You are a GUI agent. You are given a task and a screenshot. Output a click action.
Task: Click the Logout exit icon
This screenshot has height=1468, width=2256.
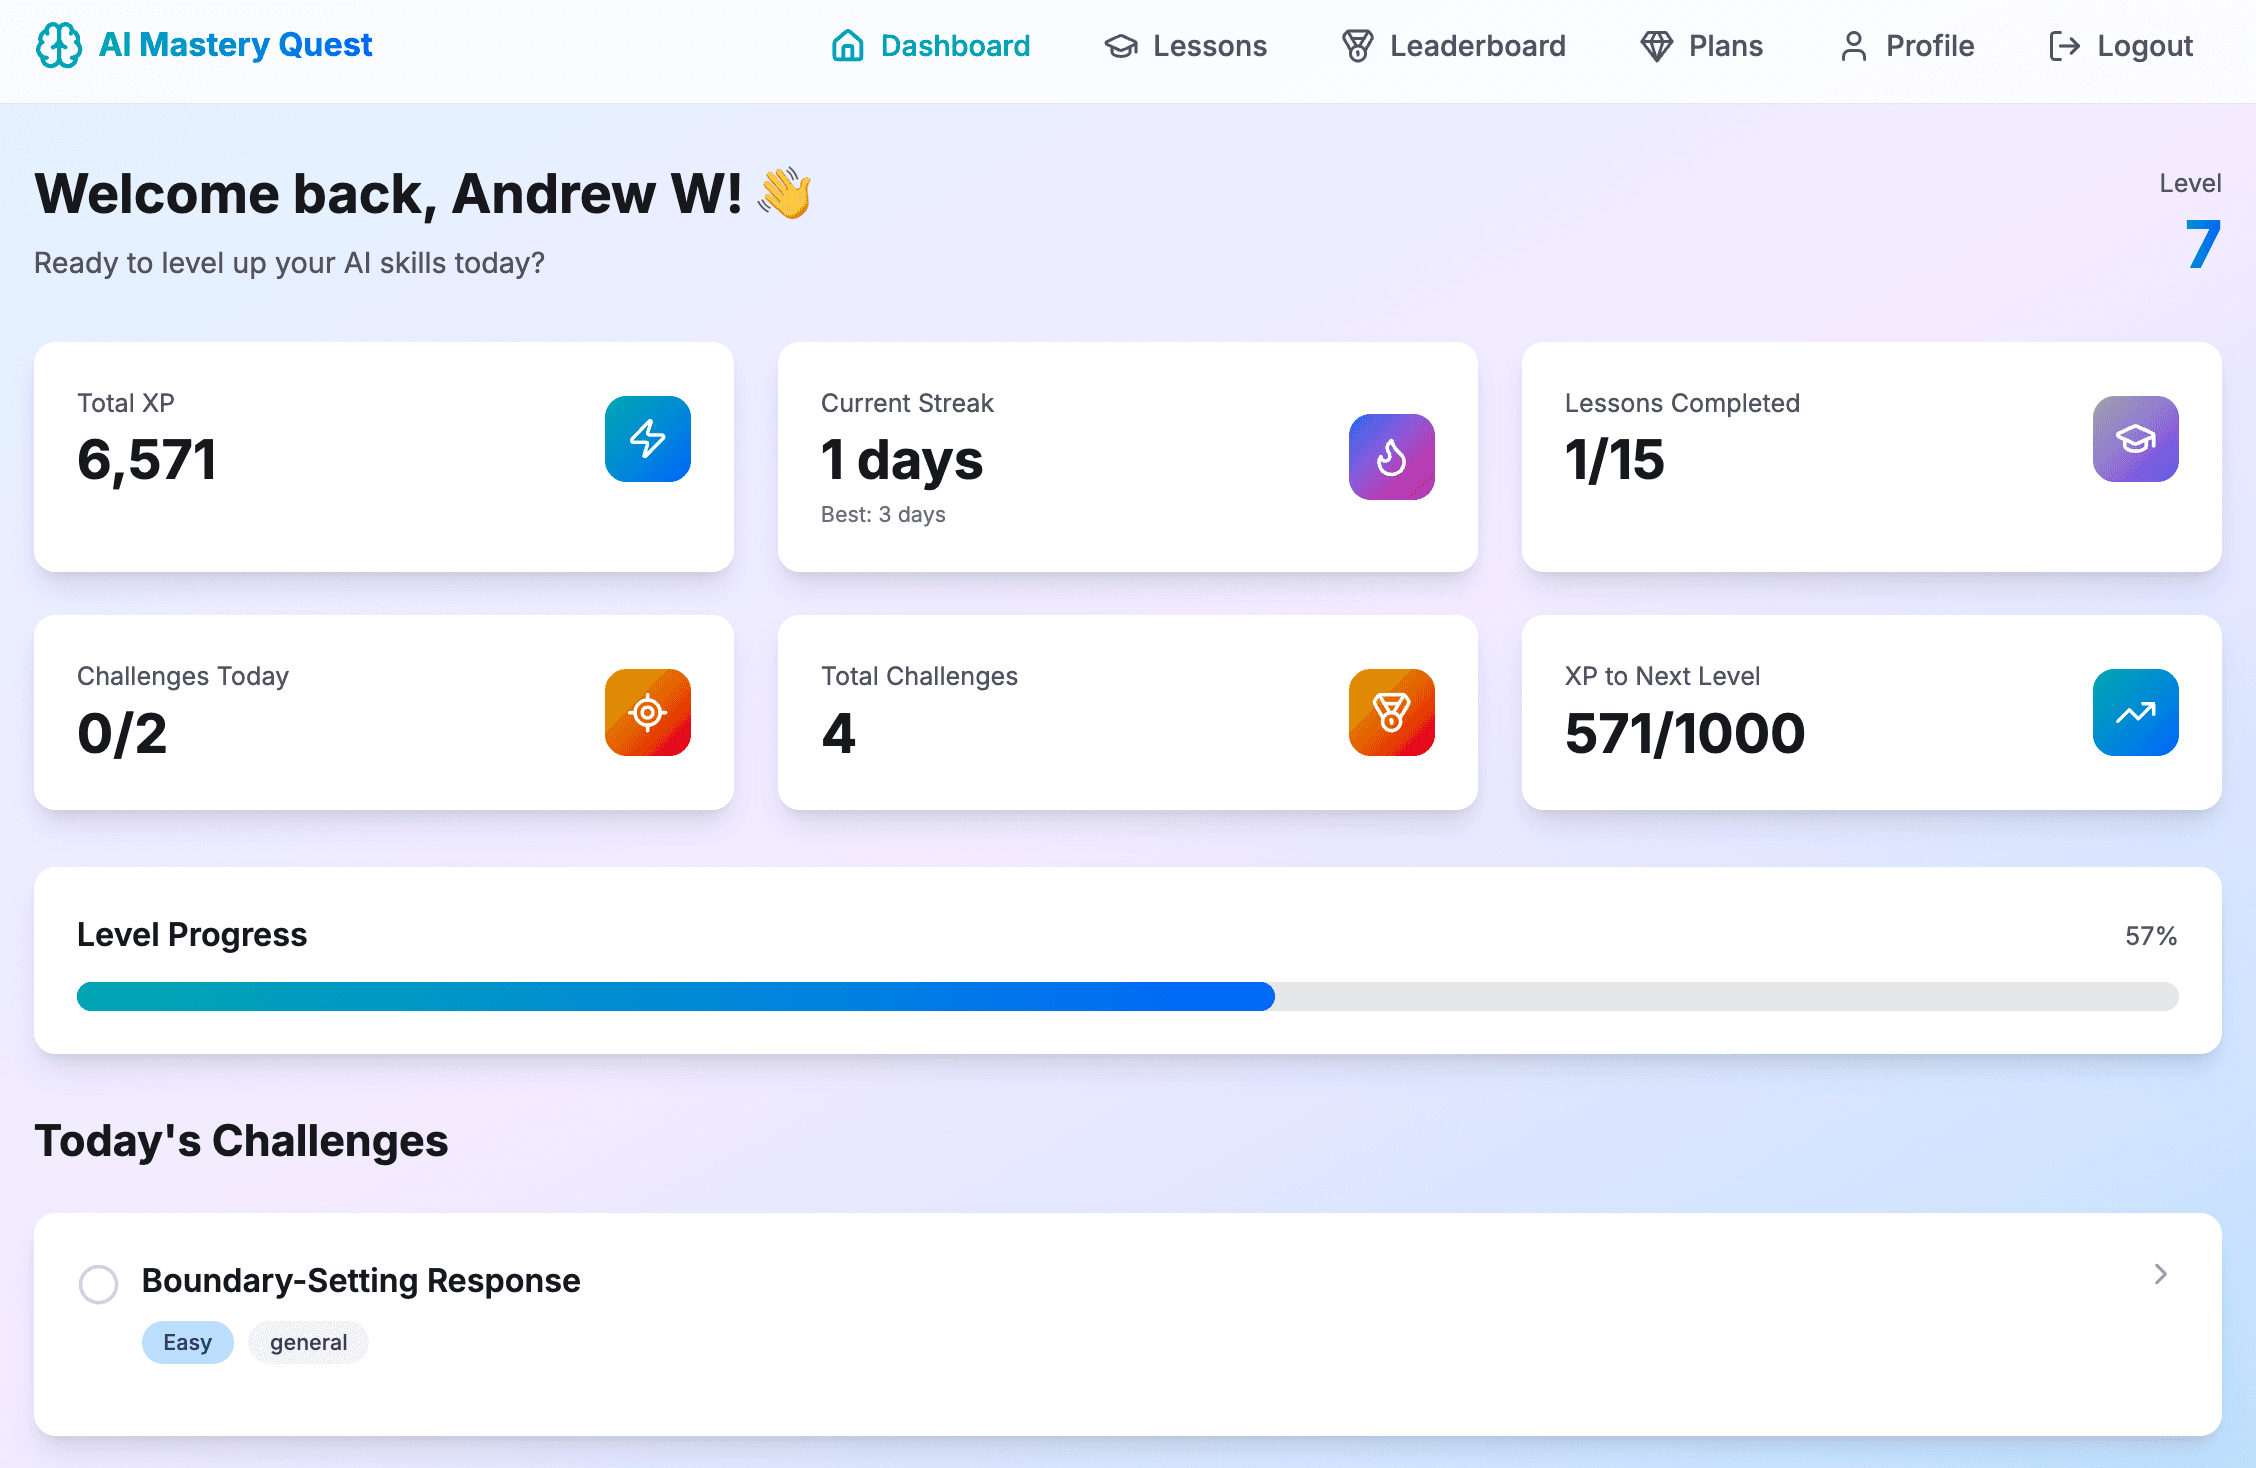(2064, 46)
